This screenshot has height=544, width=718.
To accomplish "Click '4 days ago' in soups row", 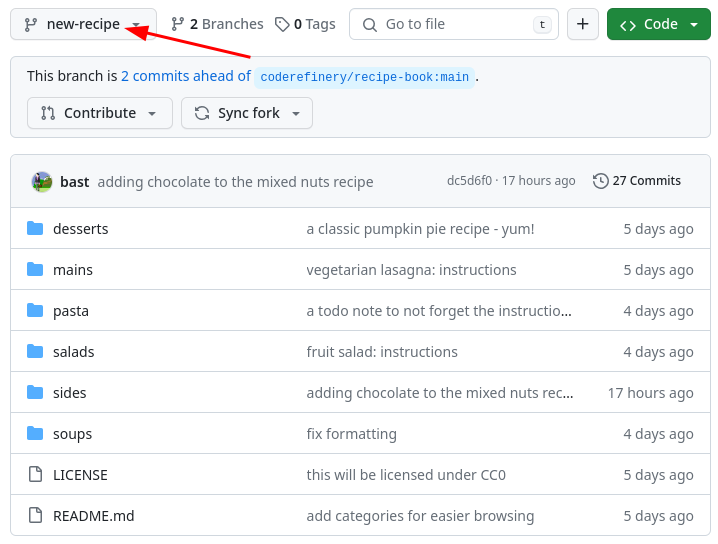I will tap(658, 434).
